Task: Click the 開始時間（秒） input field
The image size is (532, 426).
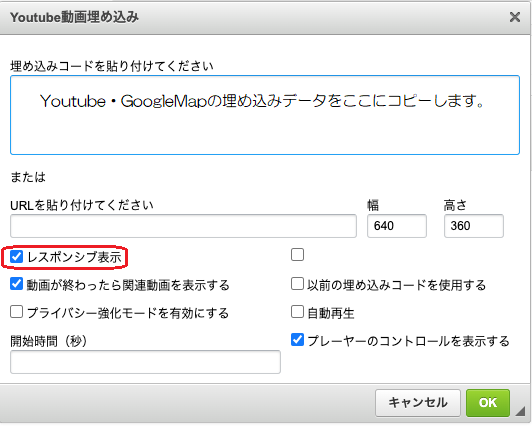Action: point(145,362)
